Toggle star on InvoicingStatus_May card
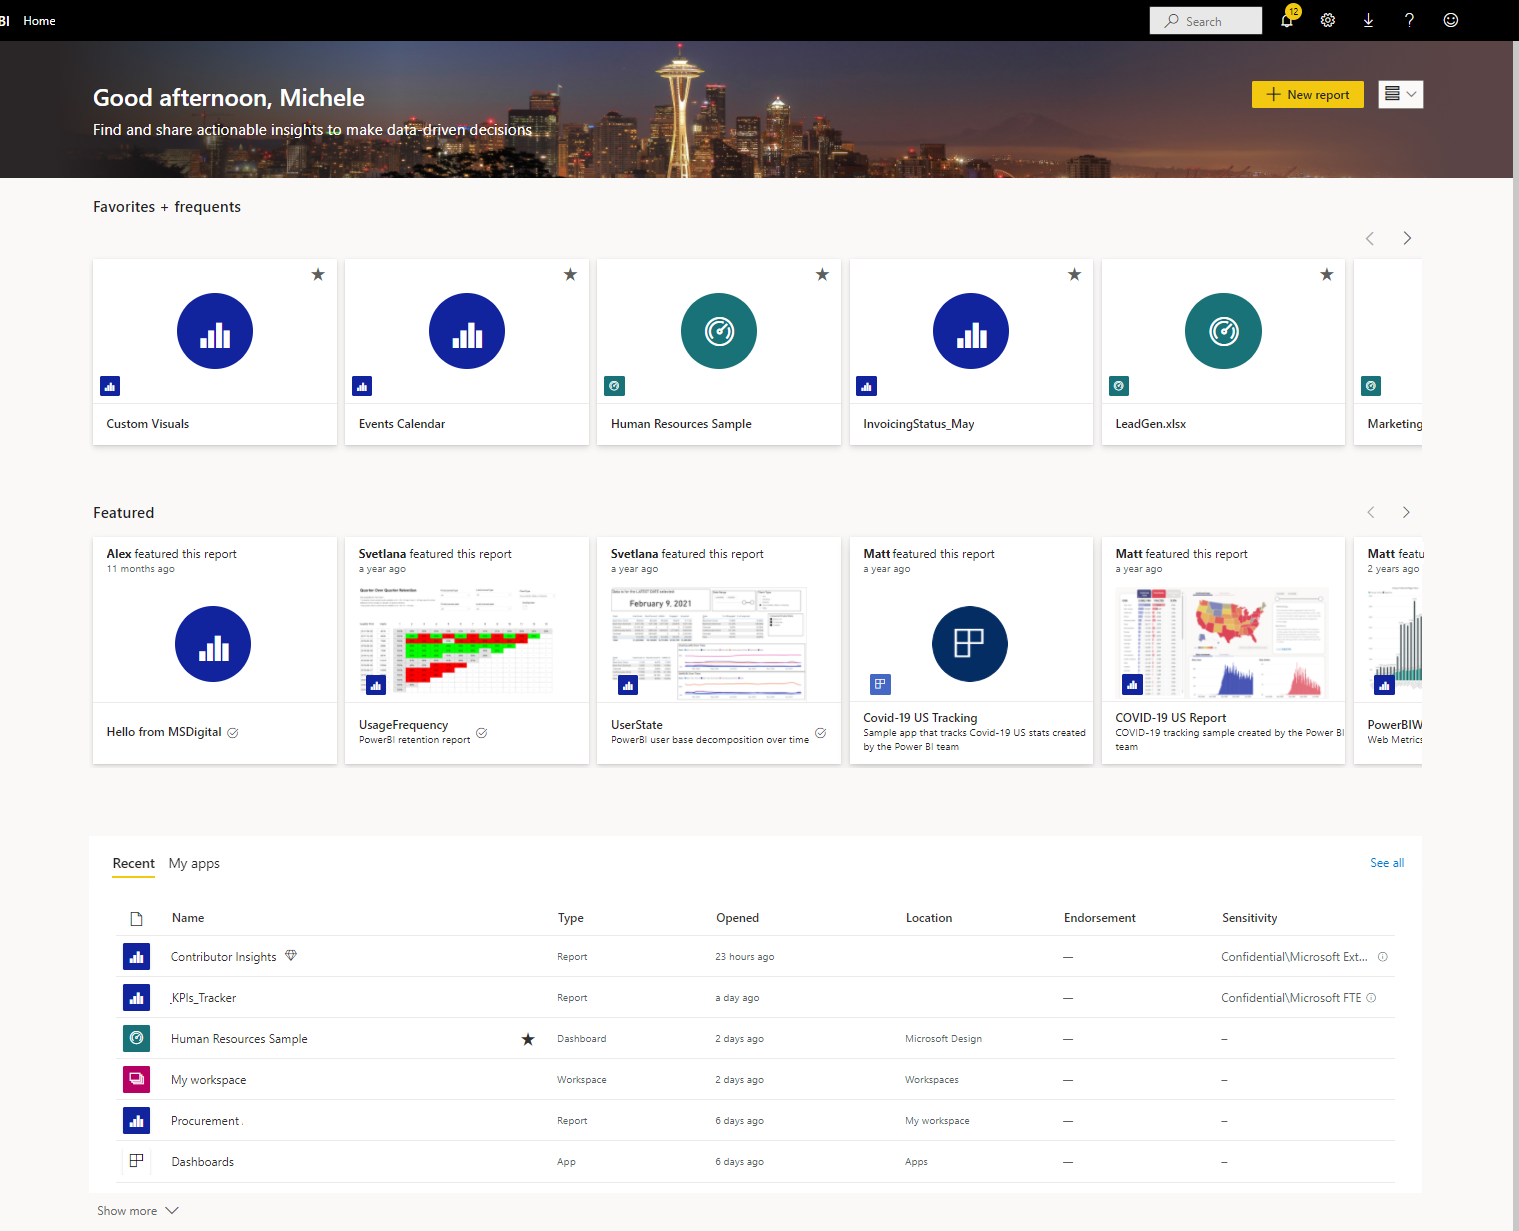Image resolution: width=1519 pixels, height=1231 pixels. (x=1074, y=274)
